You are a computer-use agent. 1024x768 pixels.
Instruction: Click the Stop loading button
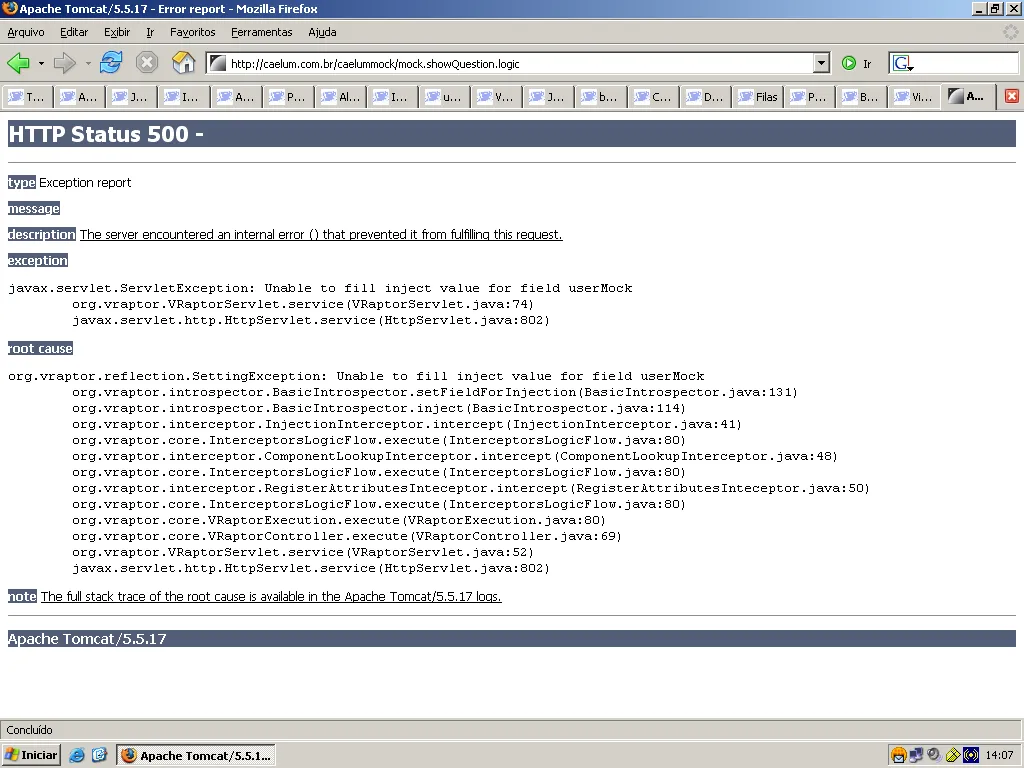[147, 63]
